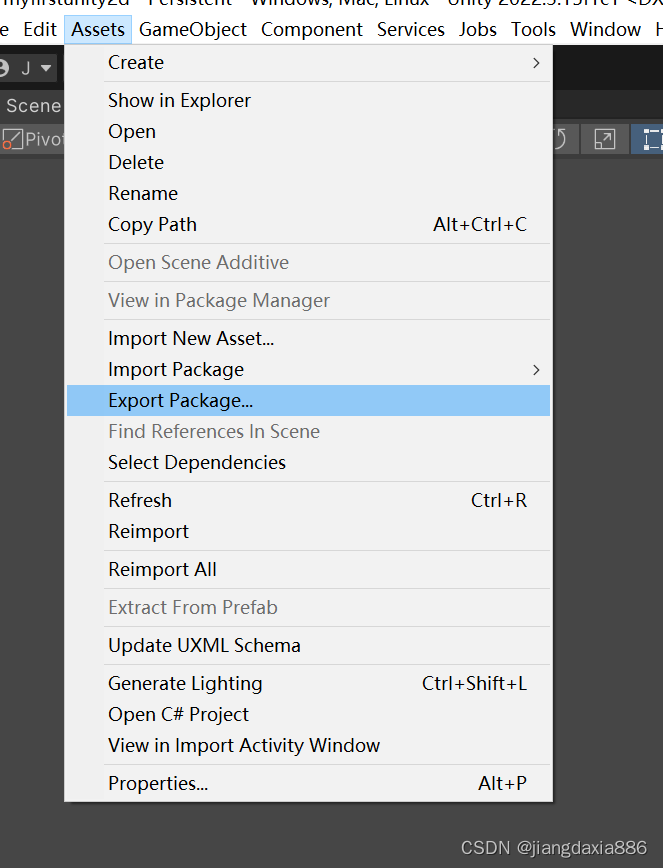Open the GameObject menu
The image size is (663, 868).
point(193,29)
